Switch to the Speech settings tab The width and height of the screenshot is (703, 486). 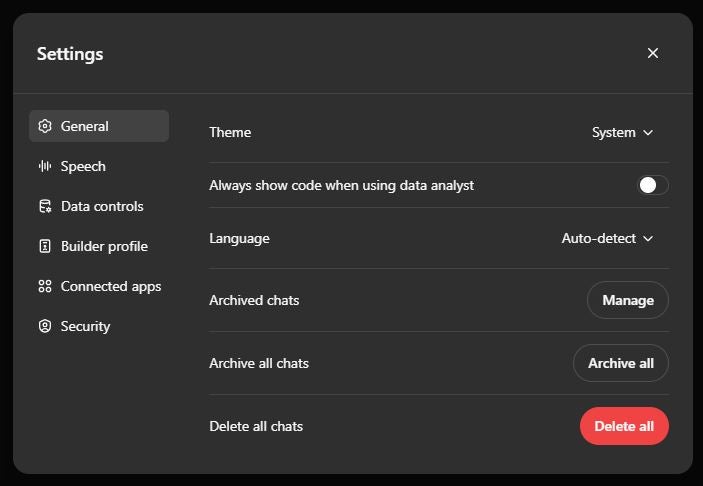point(99,166)
